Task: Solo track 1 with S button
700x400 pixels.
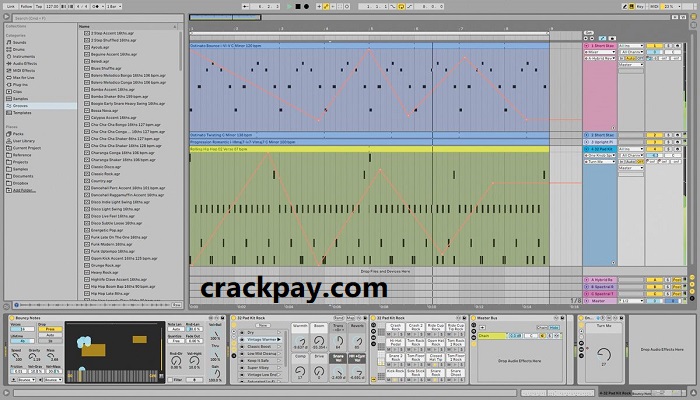Action: 669,46
